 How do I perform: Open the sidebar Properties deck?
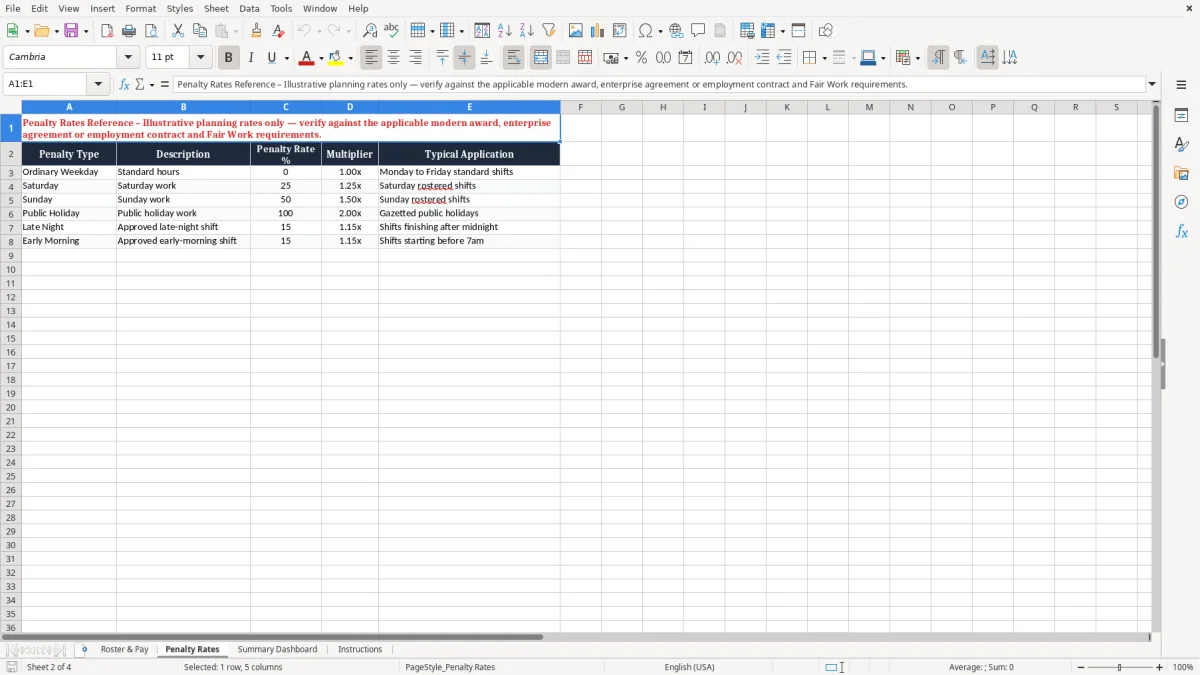coord(1181,116)
